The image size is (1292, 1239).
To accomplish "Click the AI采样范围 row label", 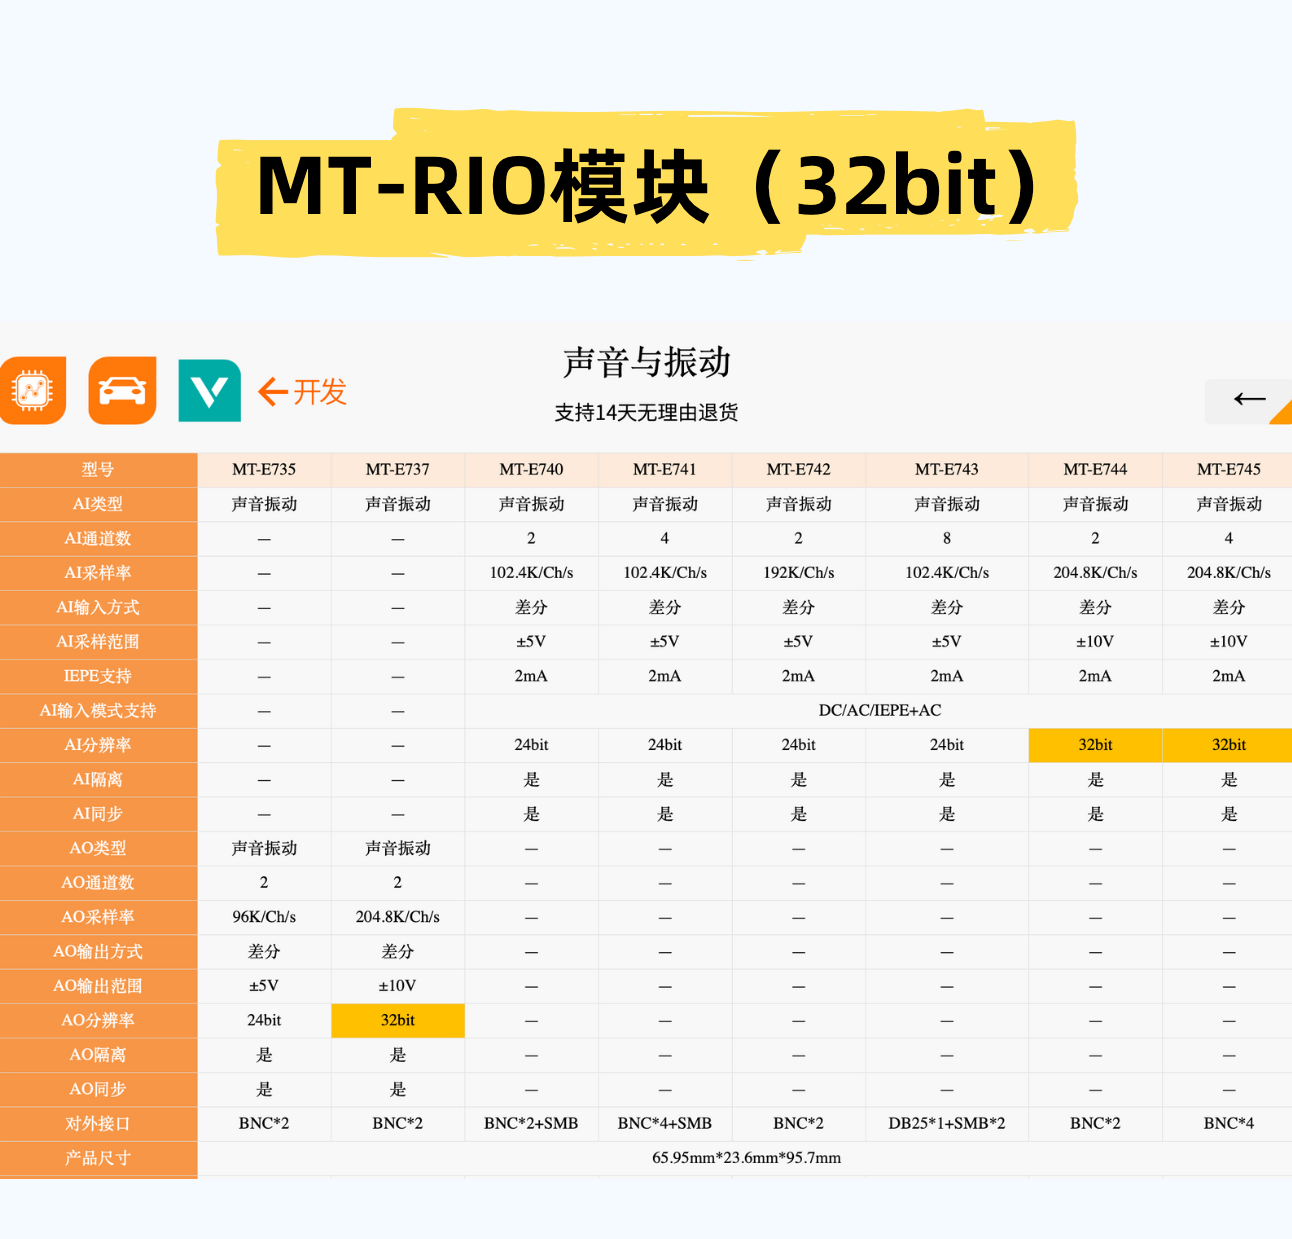I will pos(98,642).
